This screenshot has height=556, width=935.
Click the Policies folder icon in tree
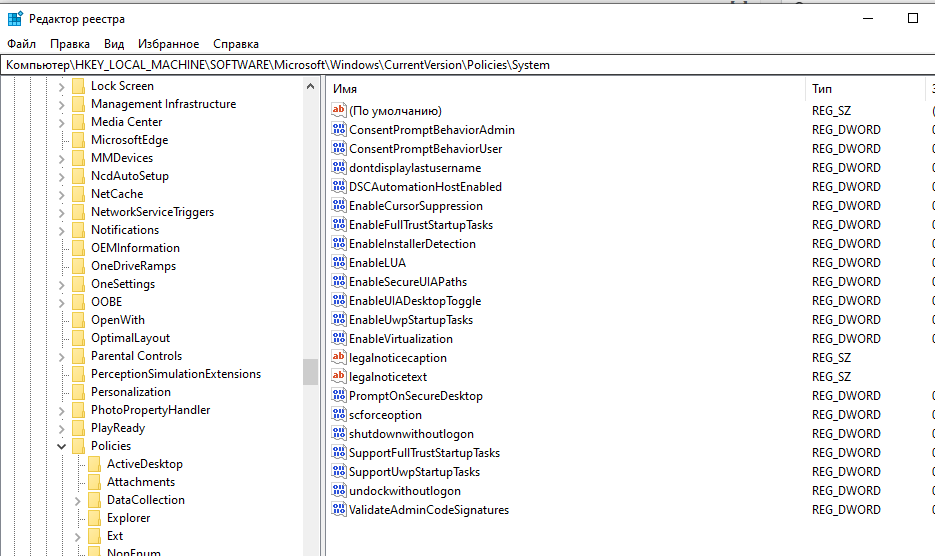(x=79, y=446)
